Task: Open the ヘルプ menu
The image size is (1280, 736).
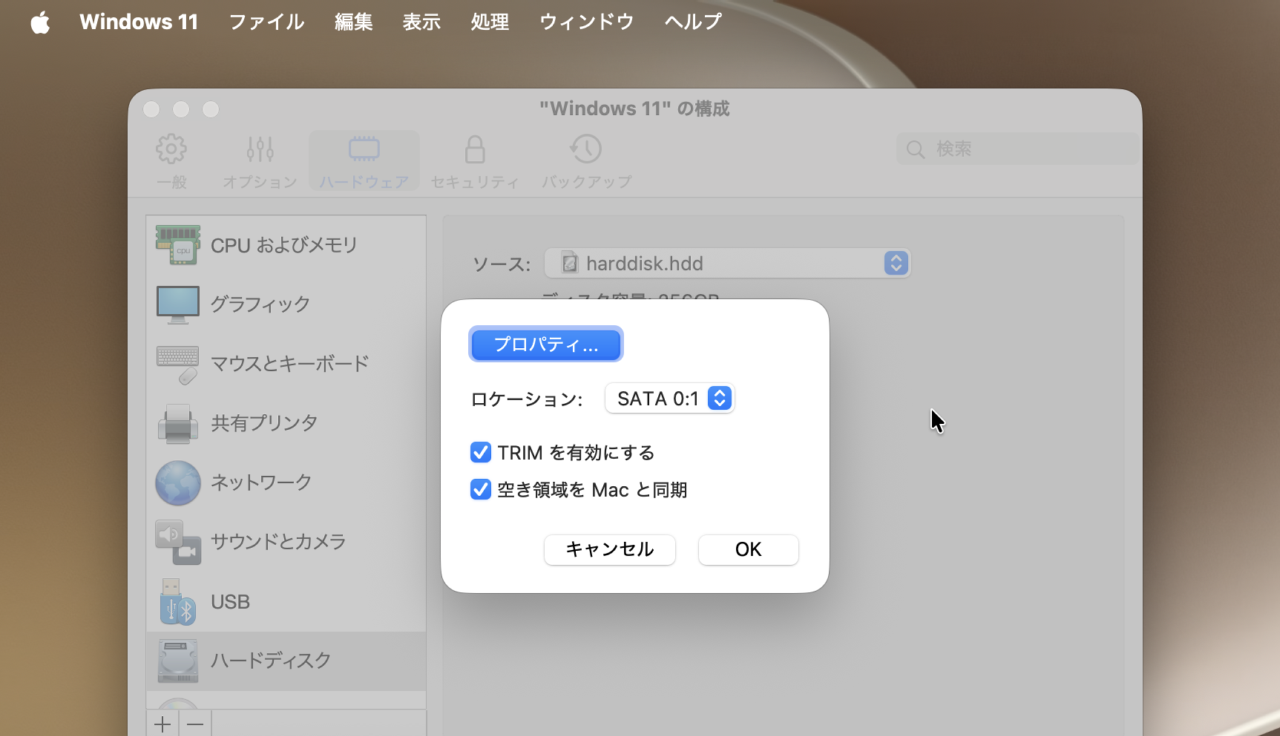Action: point(693,22)
